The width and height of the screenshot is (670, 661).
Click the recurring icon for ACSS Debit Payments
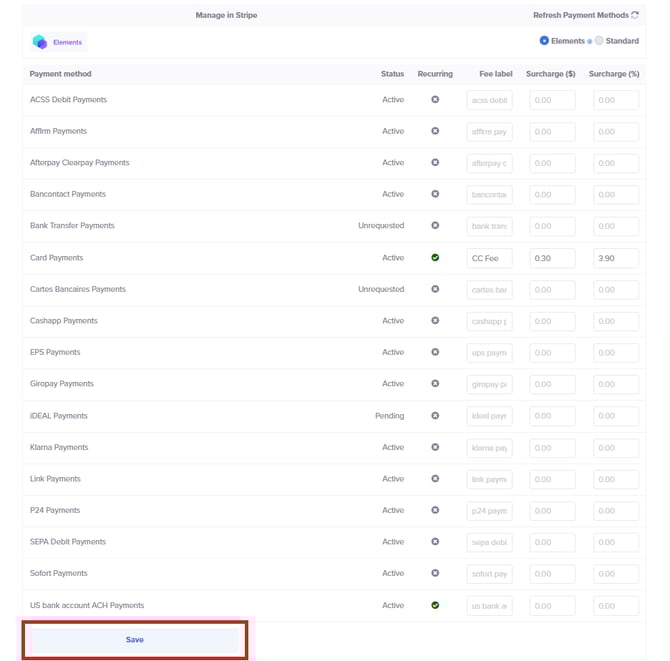(x=435, y=100)
